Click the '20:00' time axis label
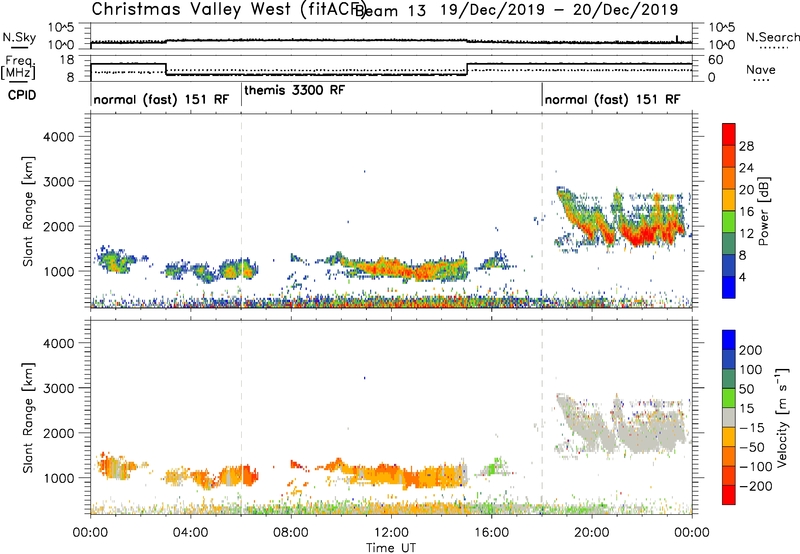800x554 pixels. tap(592, 533)
